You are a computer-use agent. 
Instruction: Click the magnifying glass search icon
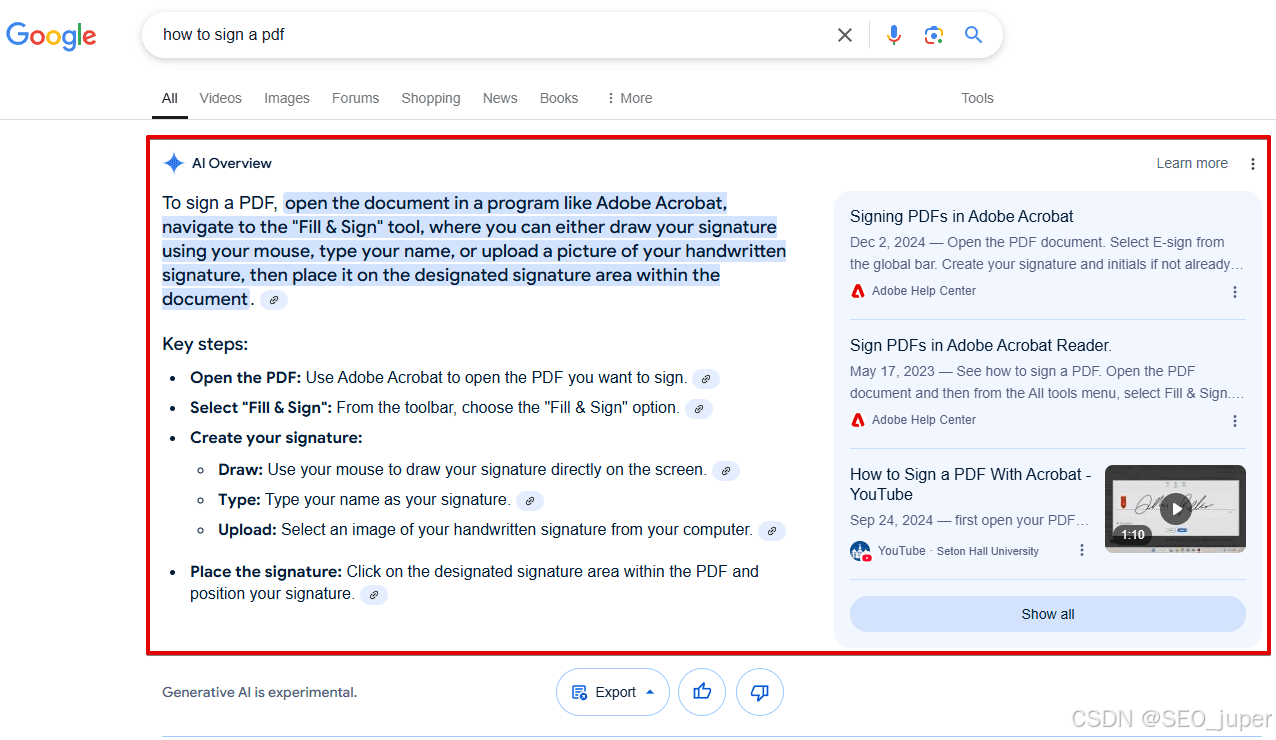click(974, 35)
